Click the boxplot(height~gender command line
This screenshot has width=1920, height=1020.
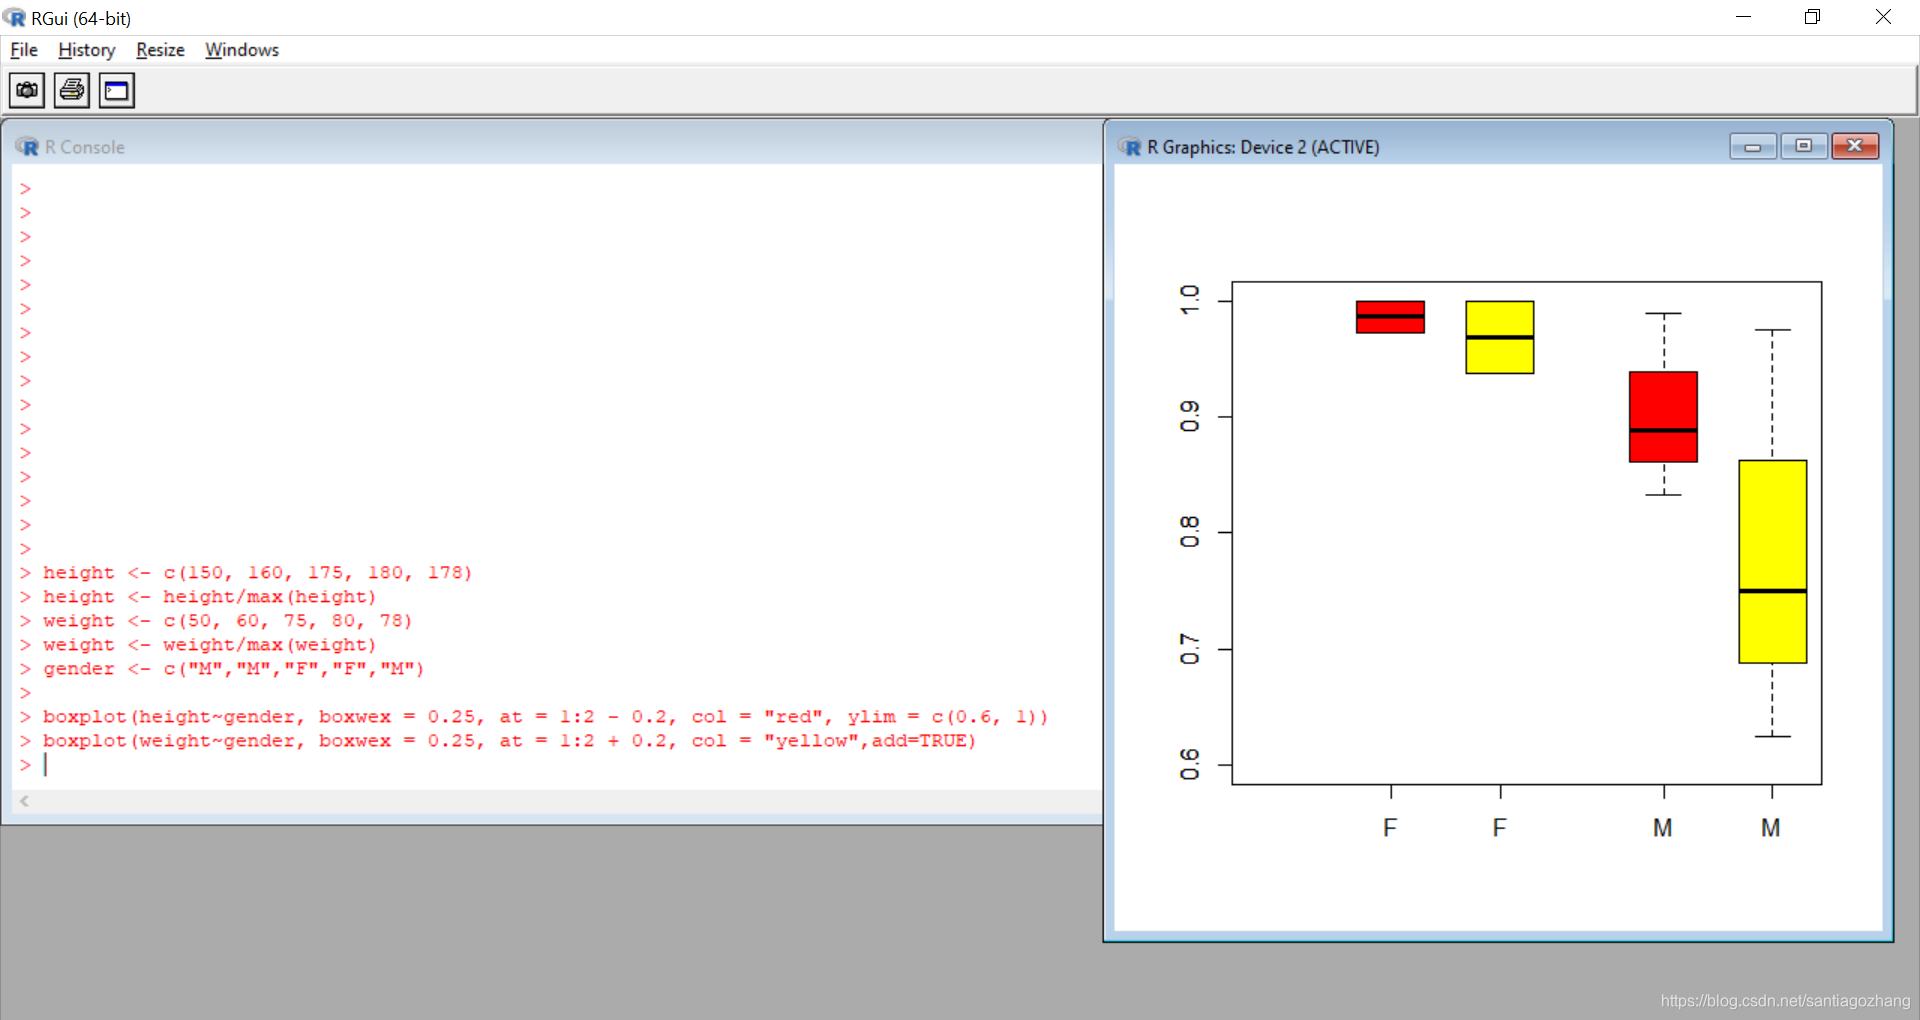(x=545, y=717)
